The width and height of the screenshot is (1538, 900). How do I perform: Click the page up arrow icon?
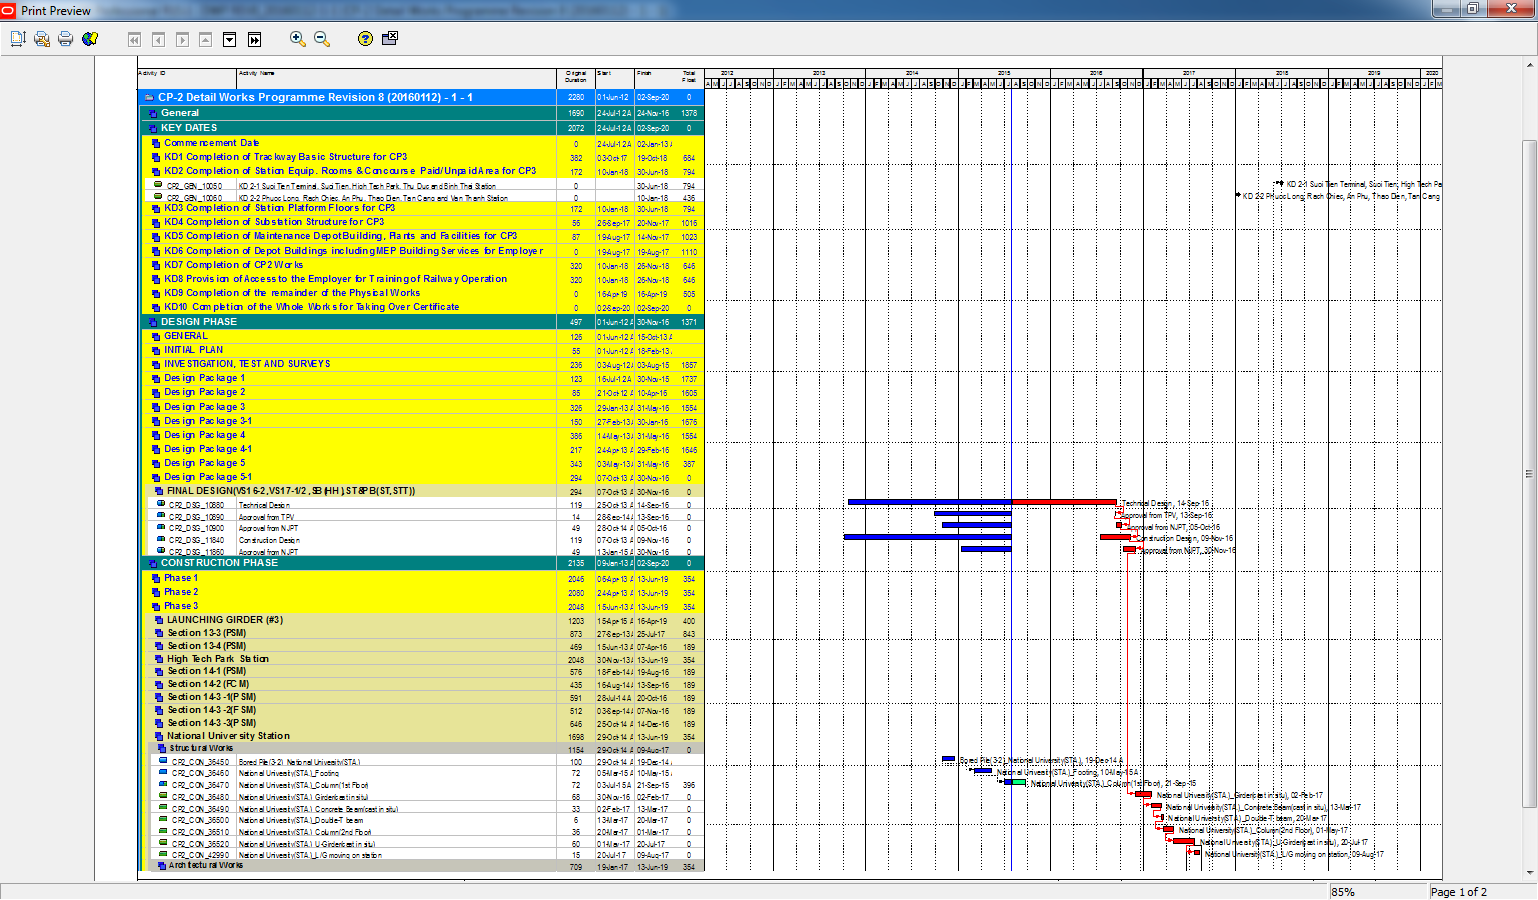pyautogui.click(x=205, y=40)
